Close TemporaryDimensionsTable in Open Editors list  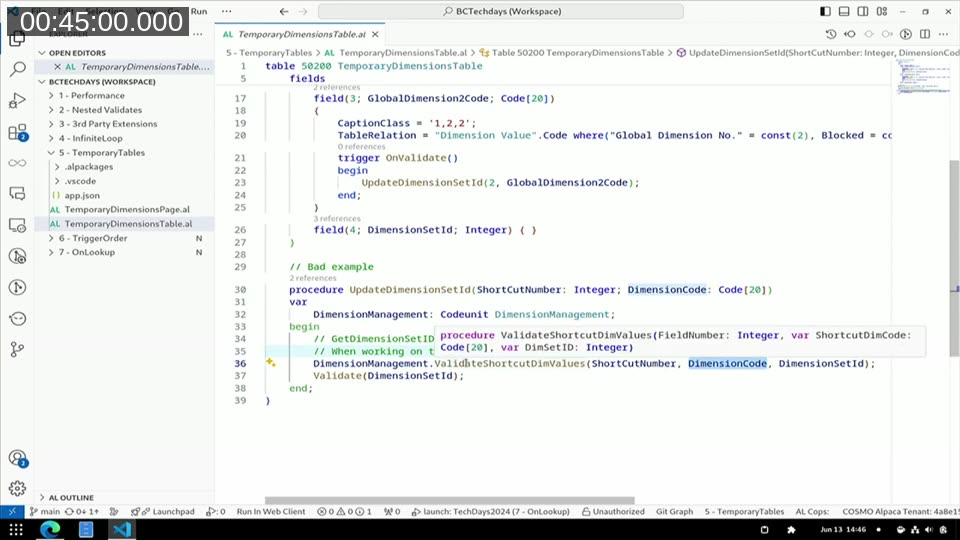[57, 67]
